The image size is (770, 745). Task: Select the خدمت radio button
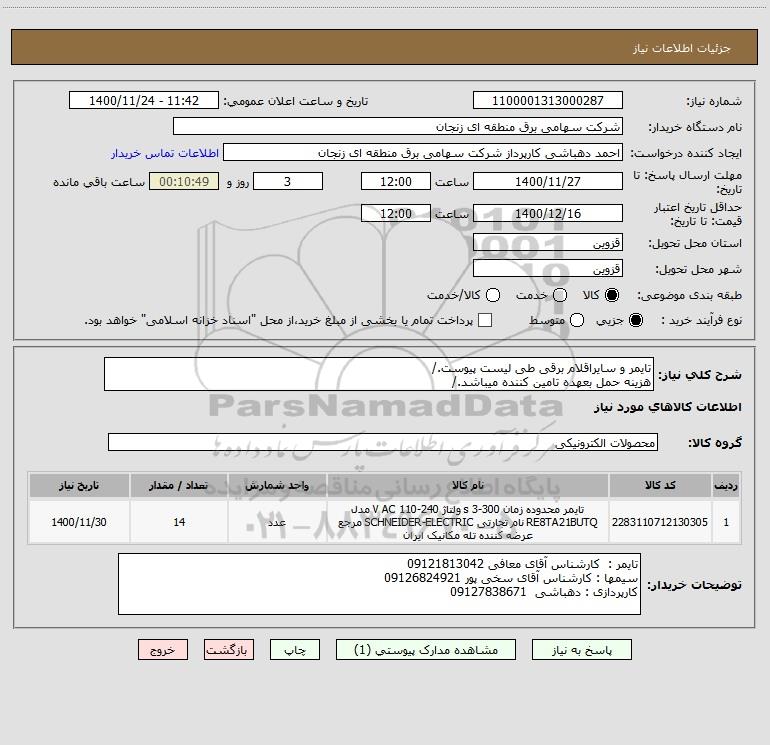560,295
